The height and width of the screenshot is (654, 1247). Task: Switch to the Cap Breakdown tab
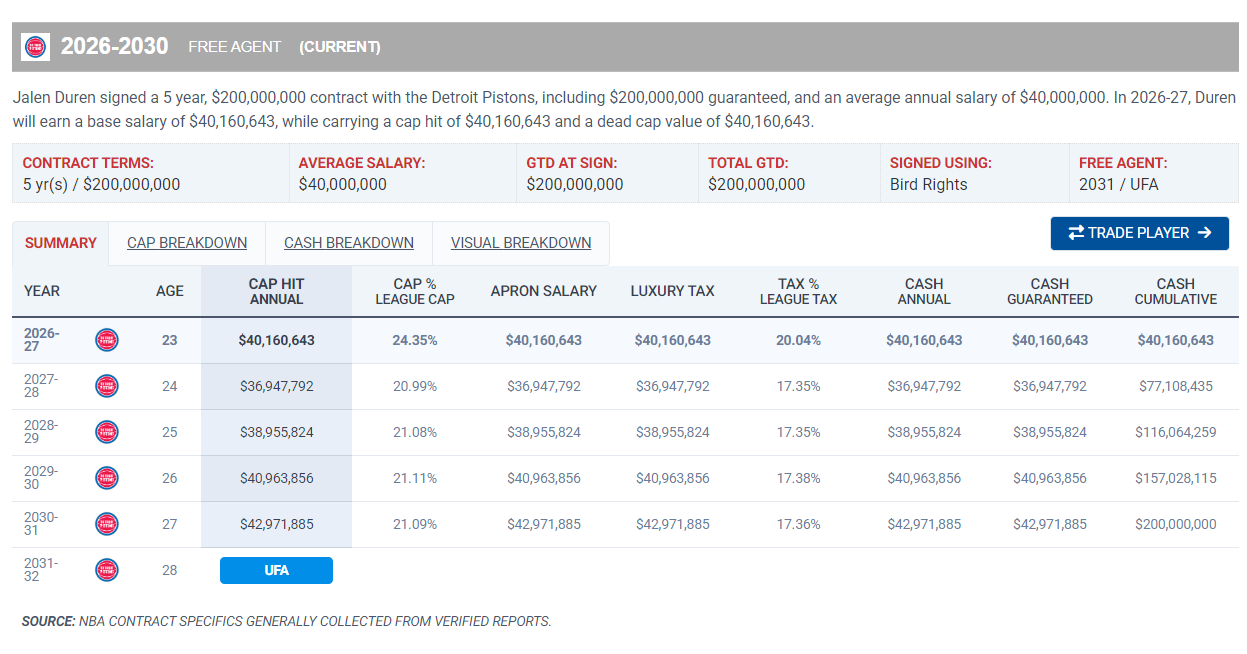tap(187, 243)
